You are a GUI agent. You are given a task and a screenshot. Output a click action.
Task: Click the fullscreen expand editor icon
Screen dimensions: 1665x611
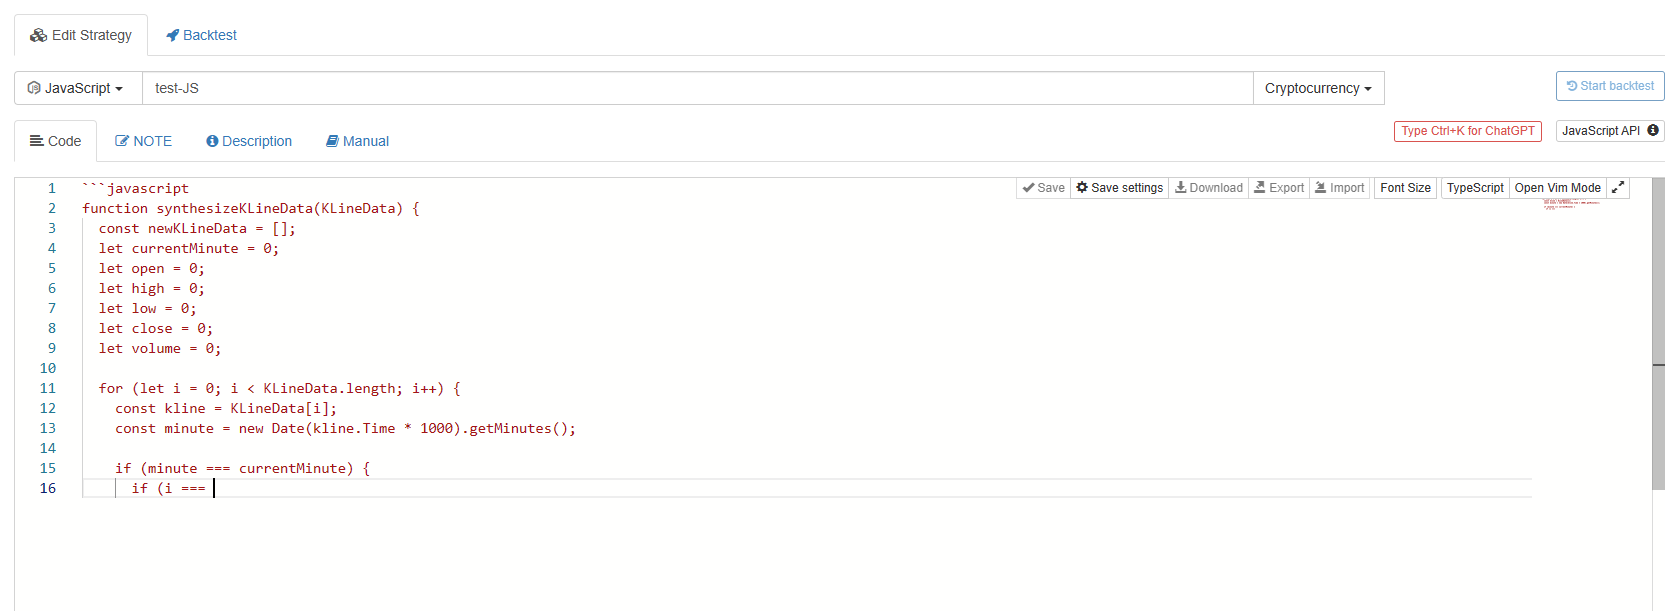pyautogui.click(x=1617, y=188)
